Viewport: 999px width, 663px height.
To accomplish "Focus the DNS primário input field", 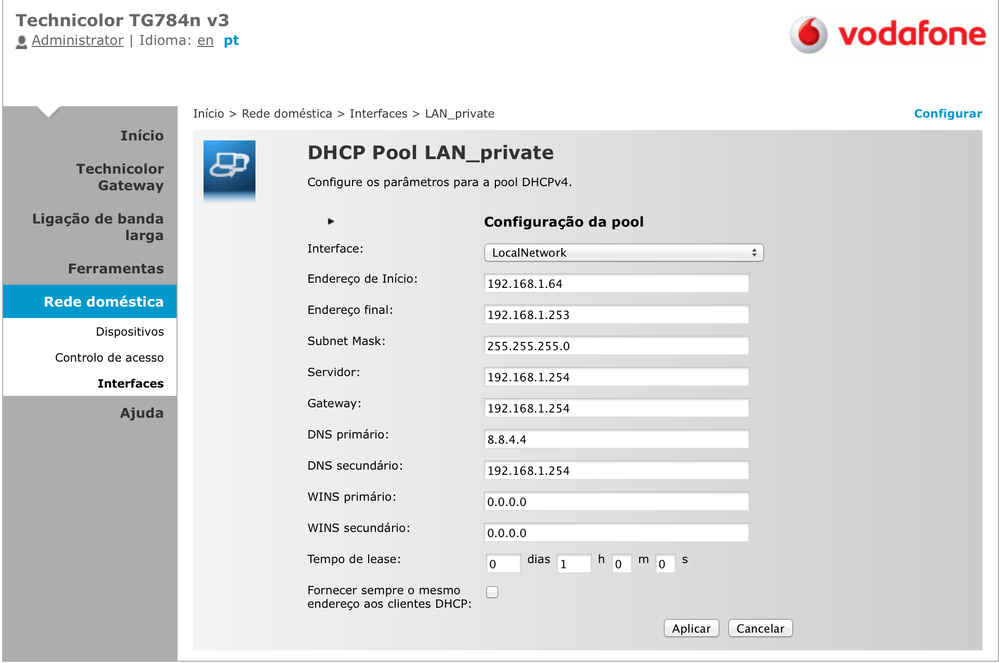I will click(x=616, y=440).
